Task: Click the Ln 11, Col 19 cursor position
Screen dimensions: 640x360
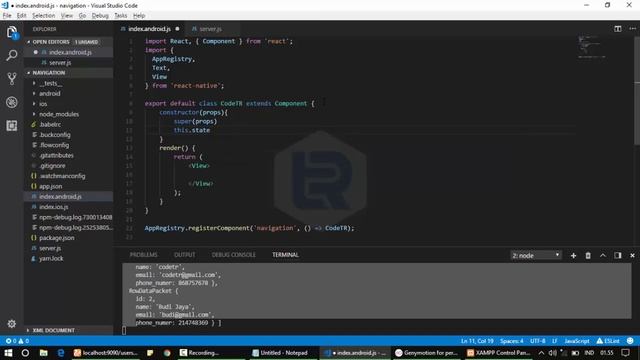Action: click(x=477, y=341)
